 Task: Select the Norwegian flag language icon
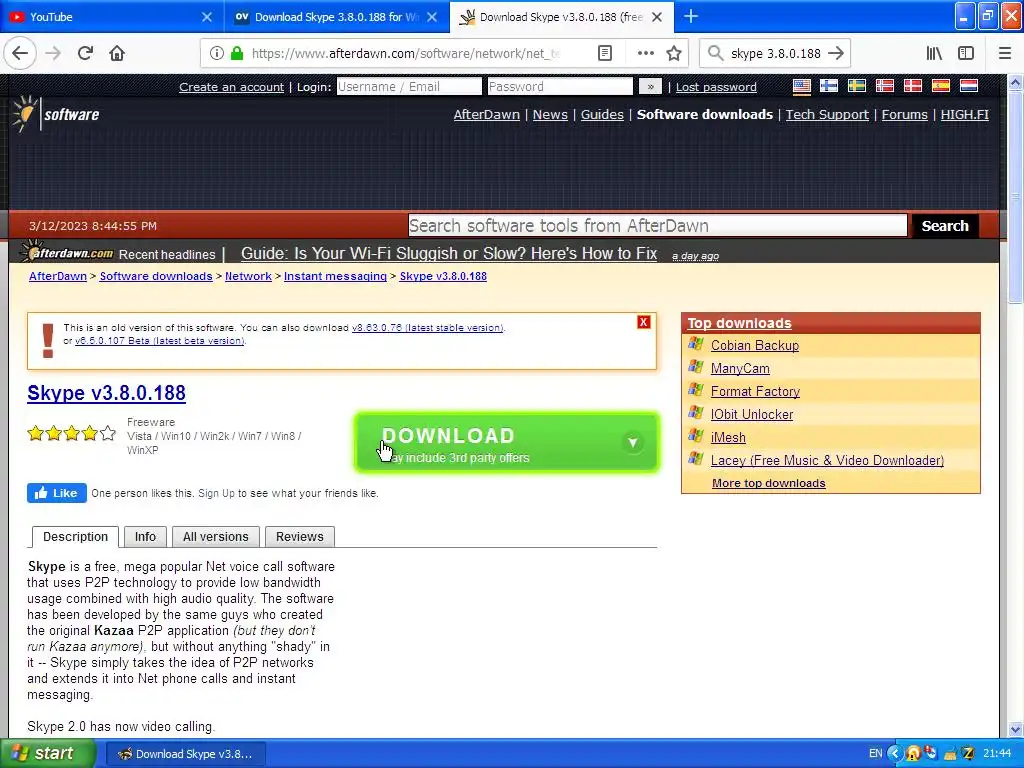(x=885, y=86)
